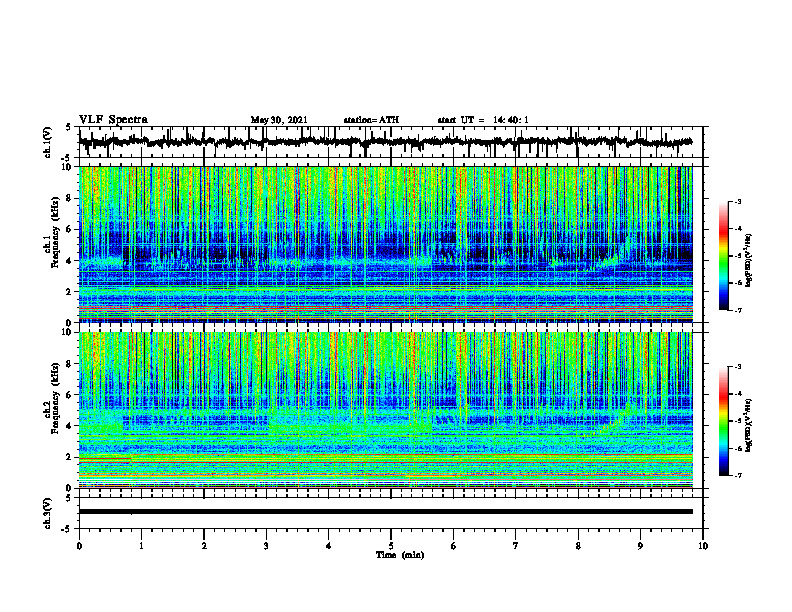Click time axis tick label "1"

(141, 546)
